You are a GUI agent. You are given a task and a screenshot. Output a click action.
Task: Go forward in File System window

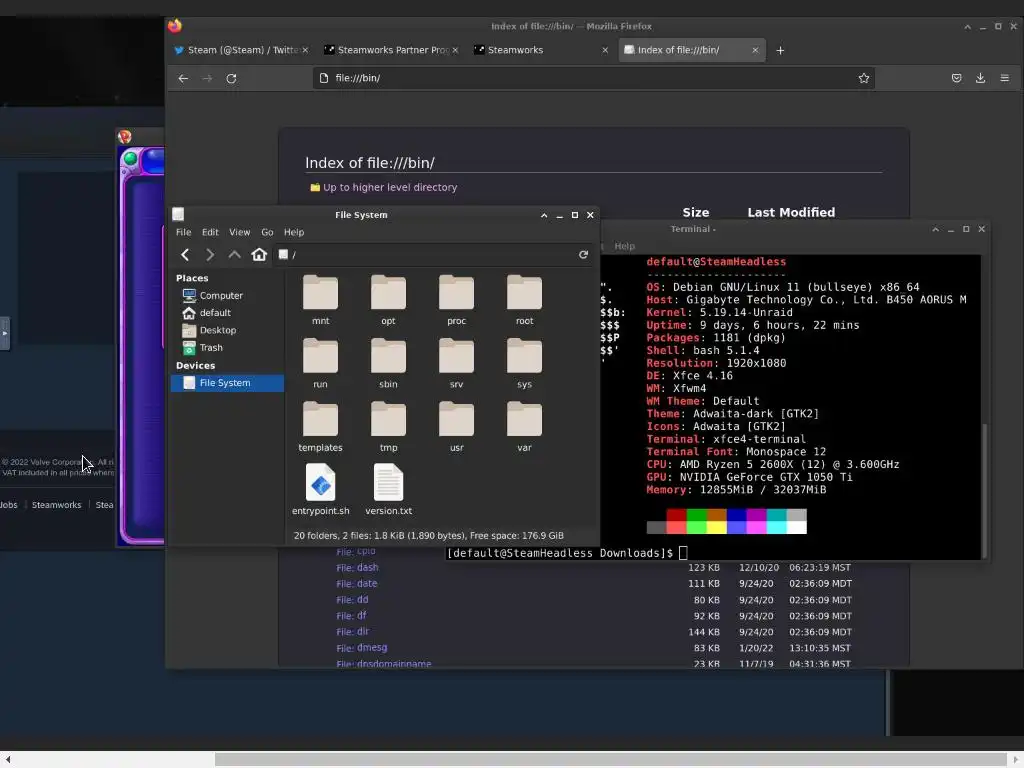tap(210, 255)
